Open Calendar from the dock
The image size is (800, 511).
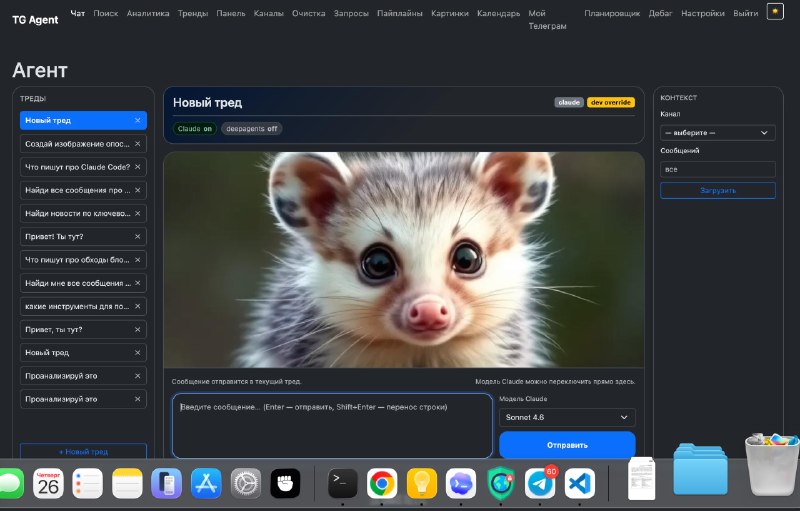click(x=48, y=483)
